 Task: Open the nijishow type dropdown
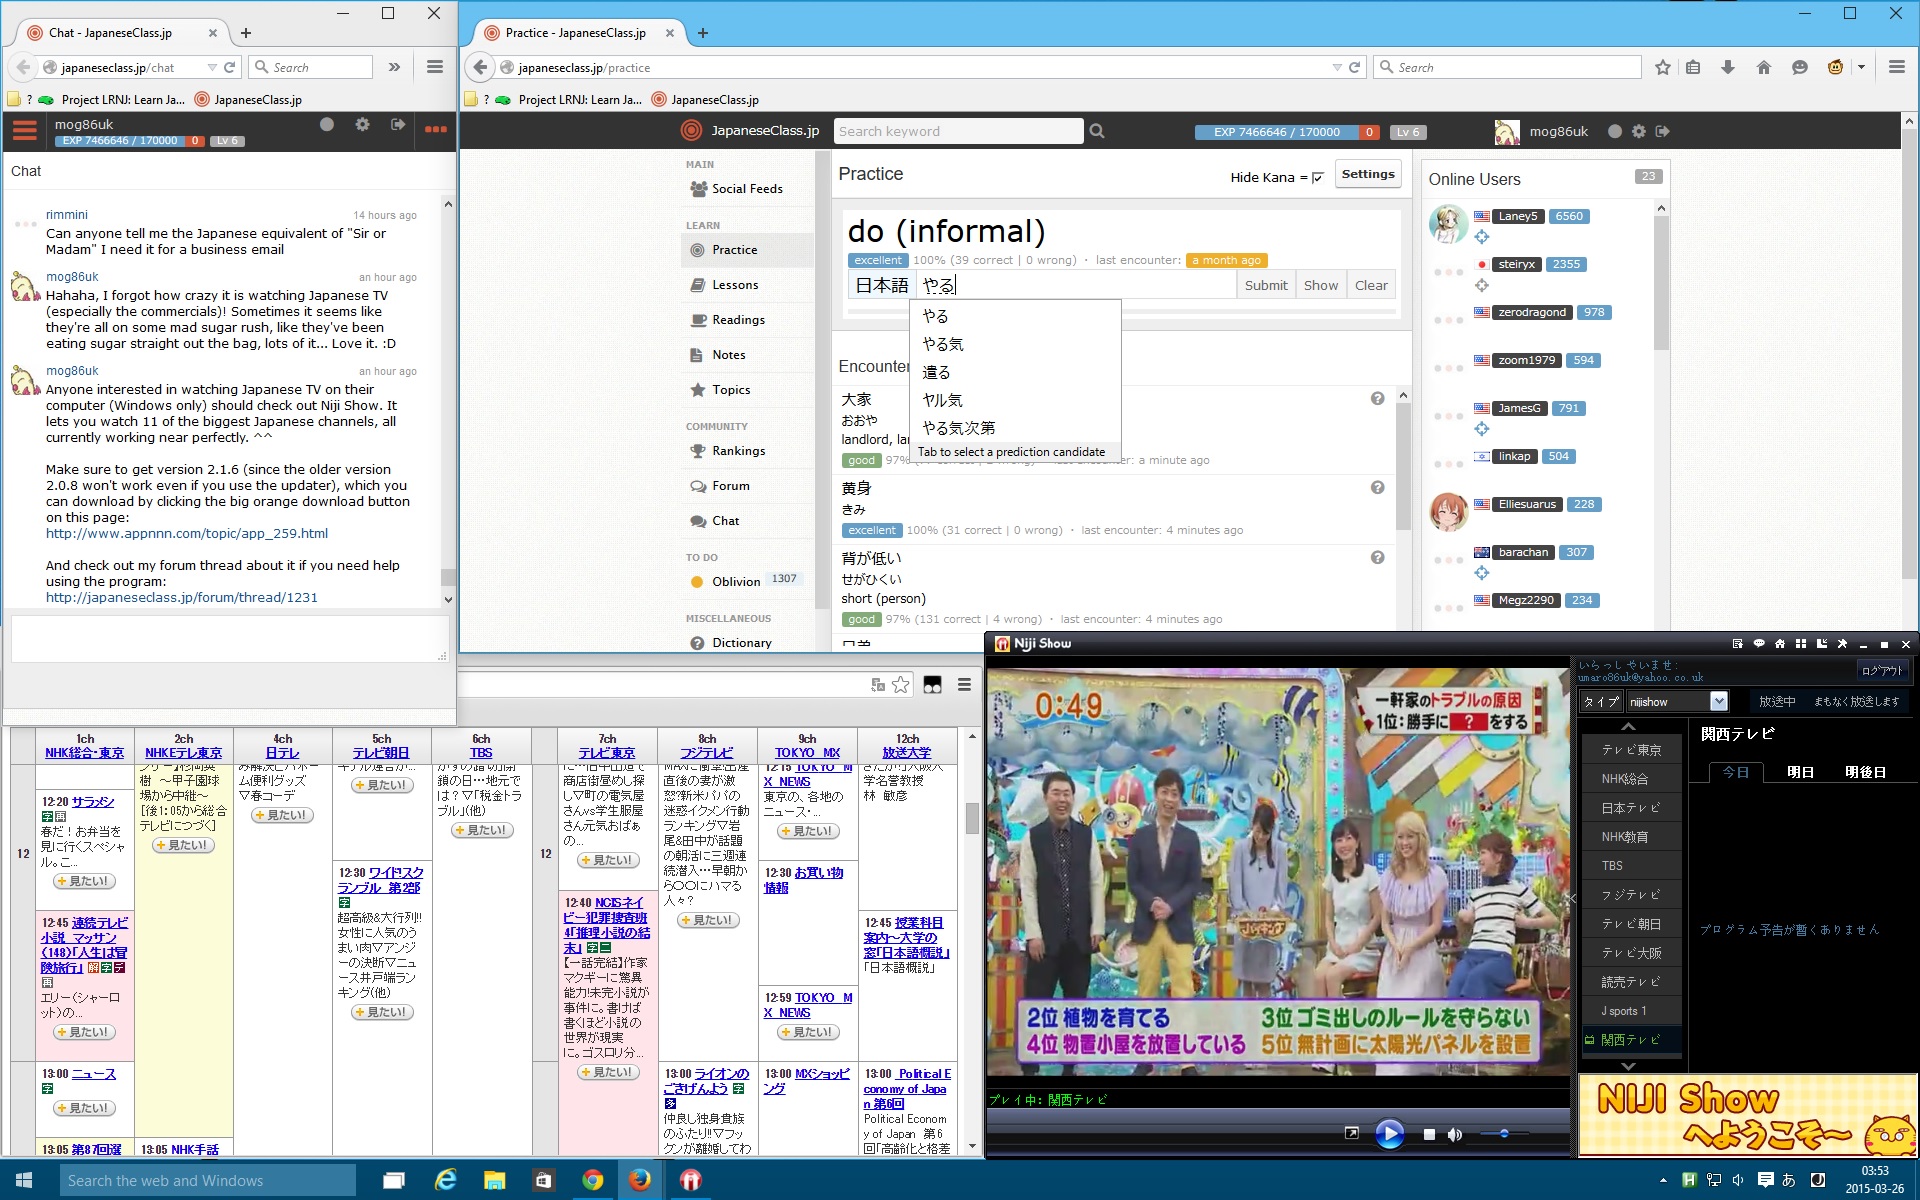pos(1718,701)
